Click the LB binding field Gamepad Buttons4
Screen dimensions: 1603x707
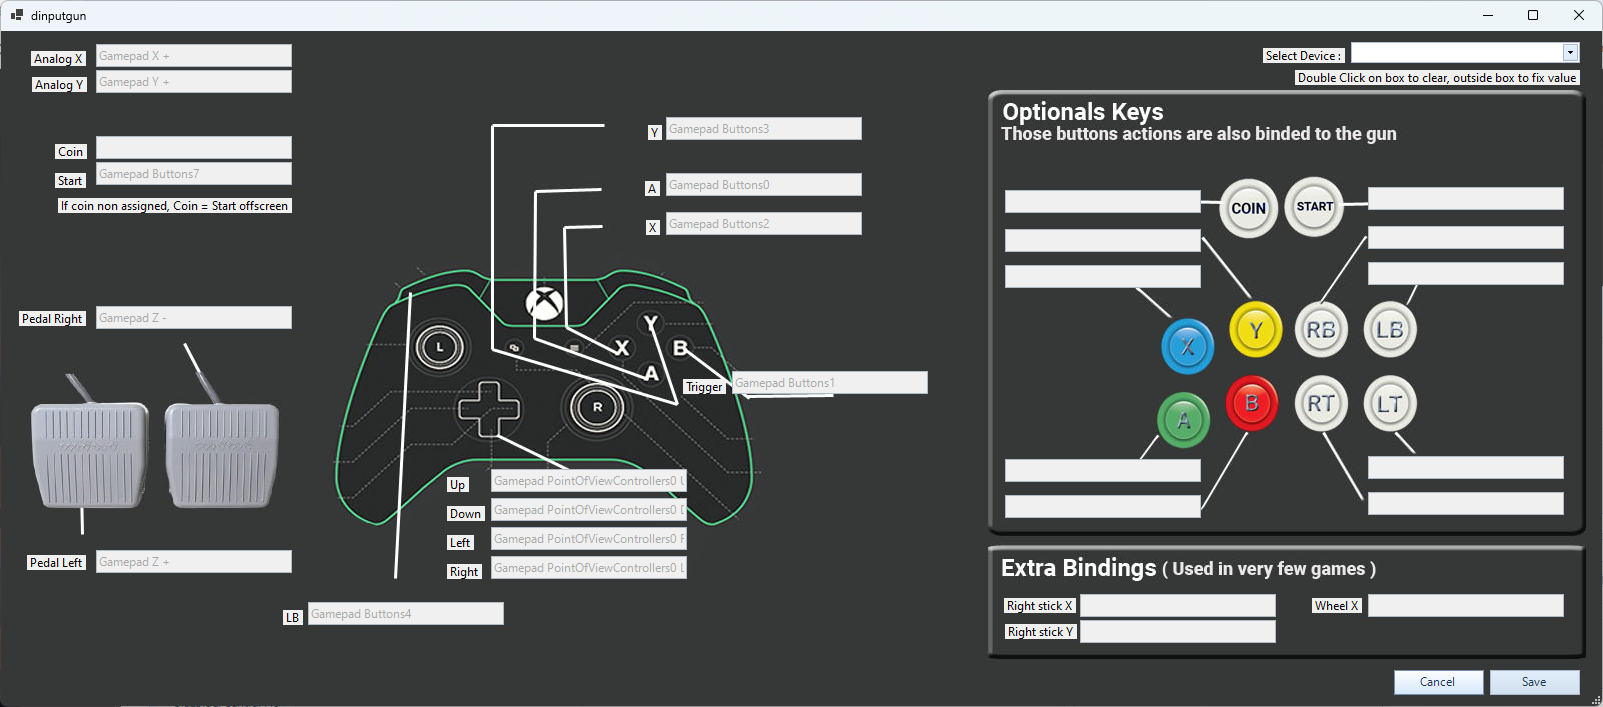(406, 614)
